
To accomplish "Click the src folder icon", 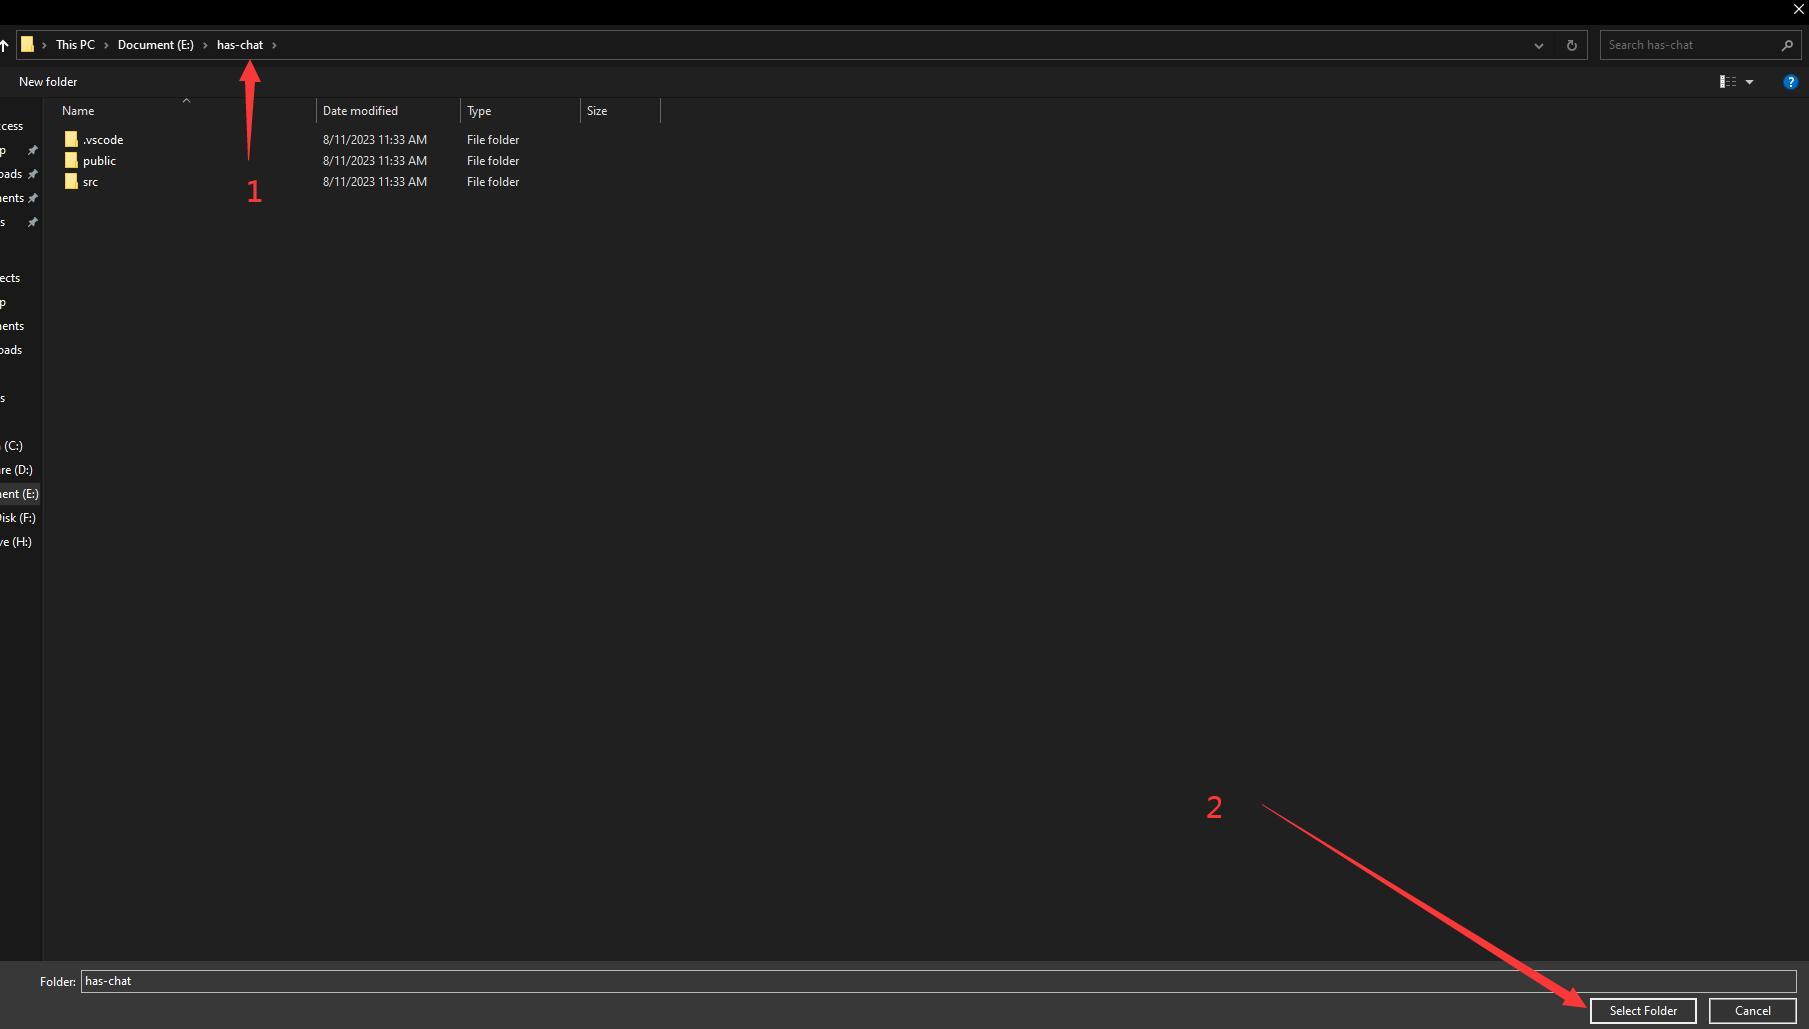I will tap(71, 181).
